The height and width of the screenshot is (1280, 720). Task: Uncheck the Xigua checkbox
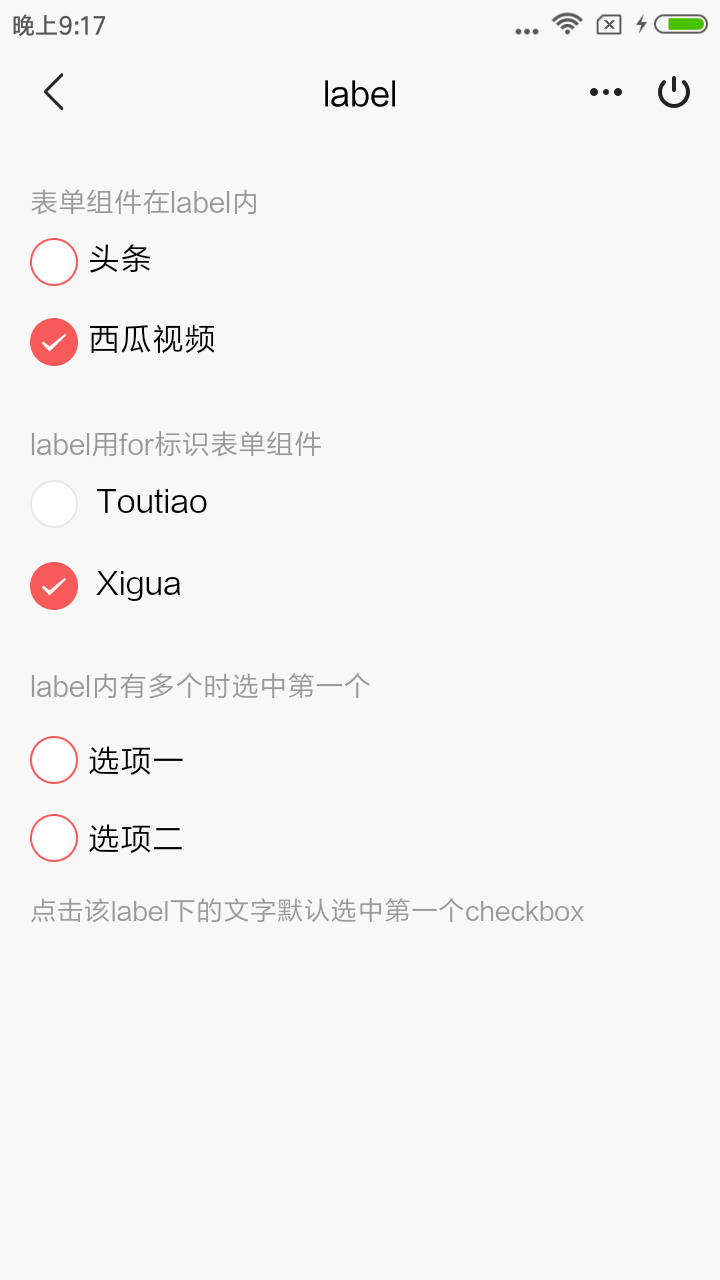click(54, 586)
